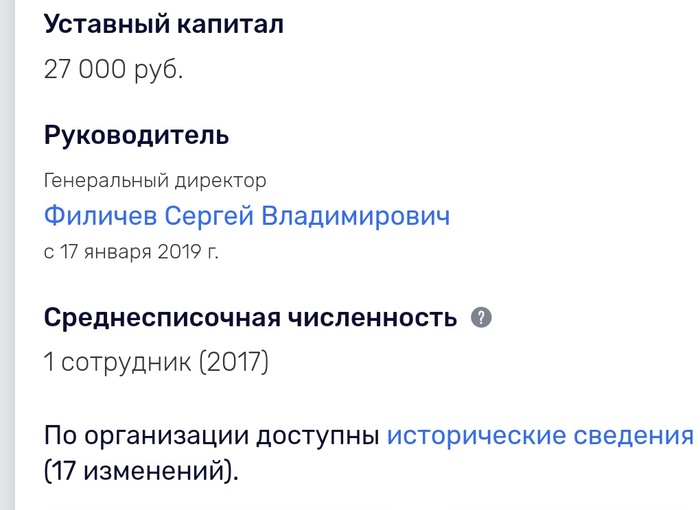Click the 1 сотрудник text
The height and width of the screenshot is (510, 700).
[x=117, y=363]
